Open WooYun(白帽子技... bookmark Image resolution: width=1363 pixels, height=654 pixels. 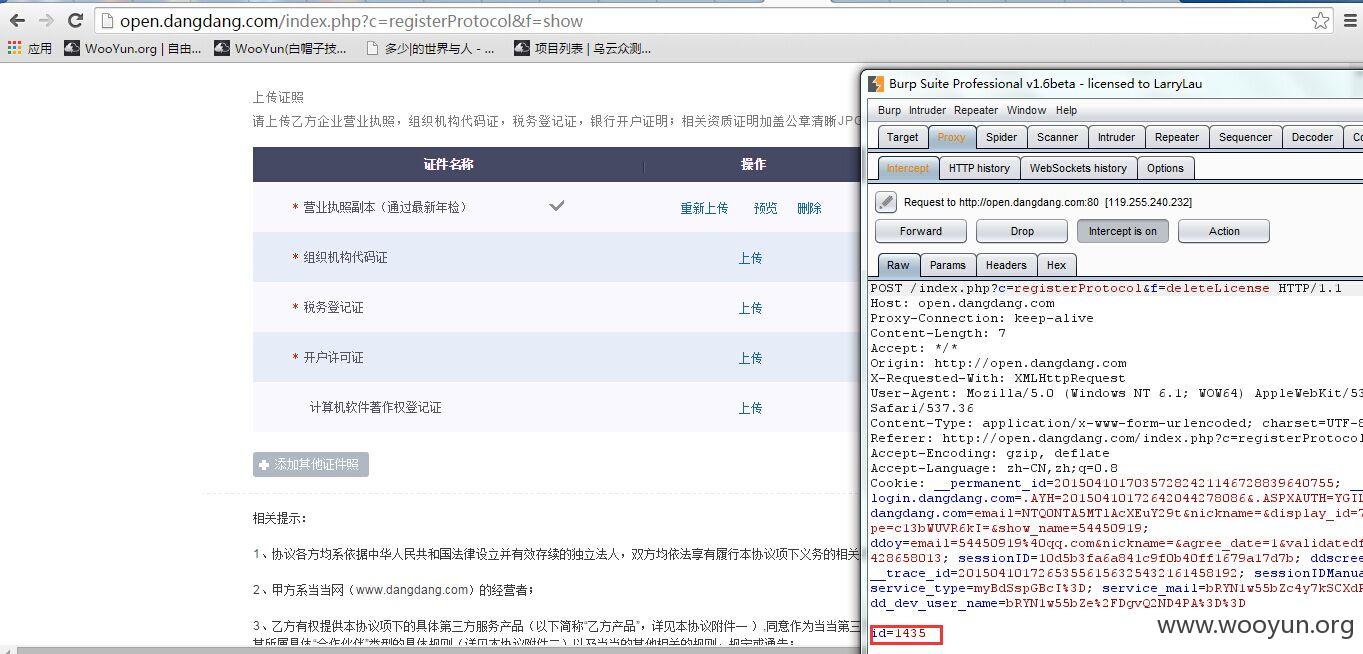(281, 48)
